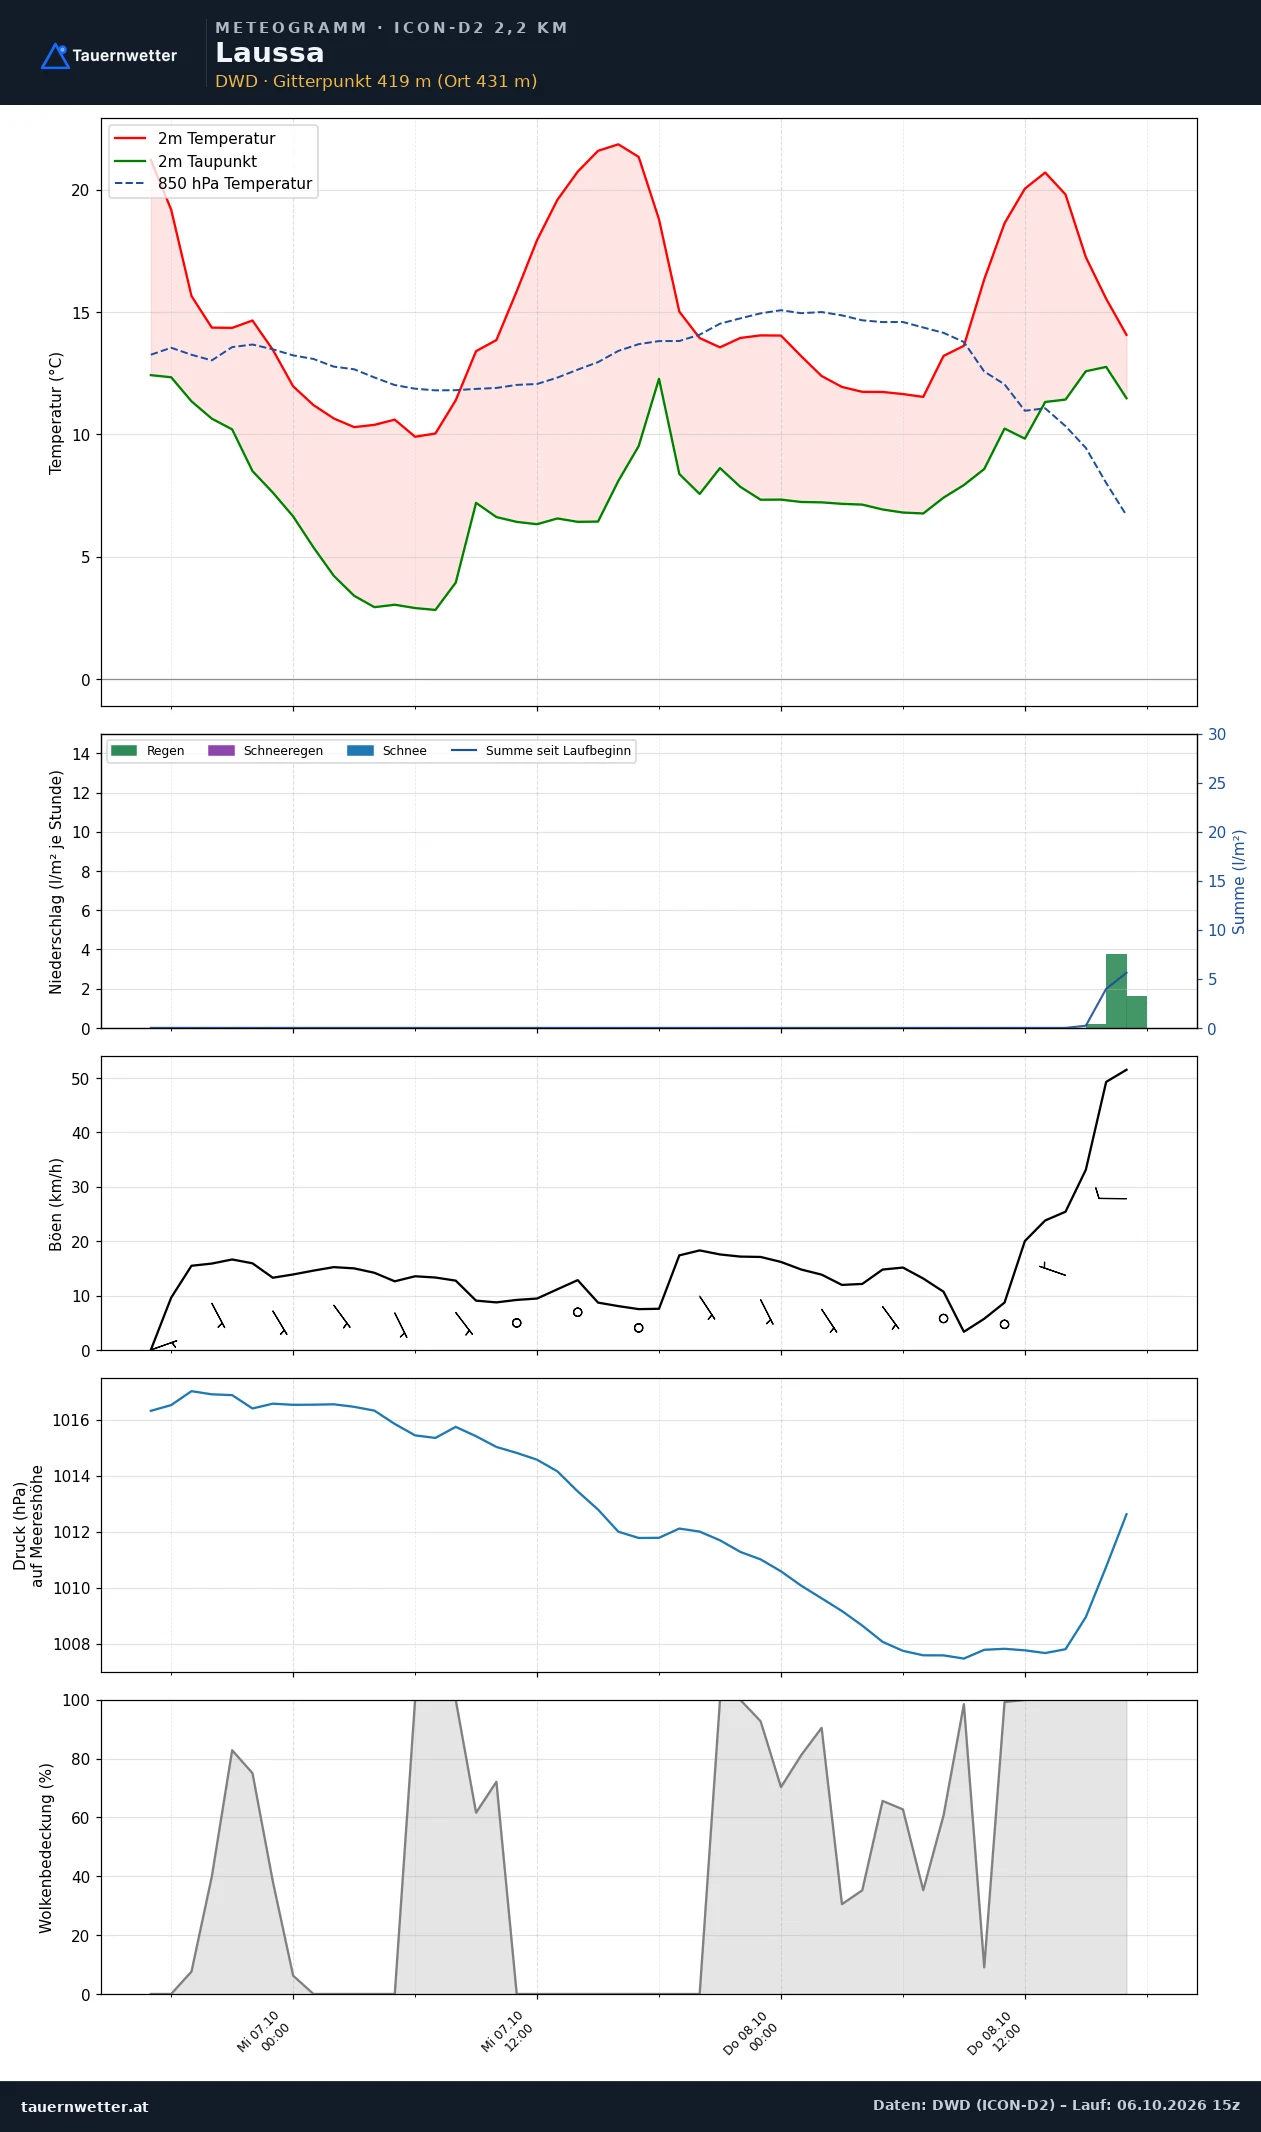Click the "Tauernwetter" brand name in header
This screenshot has height=2132, width=1261.
click(125, 56)
